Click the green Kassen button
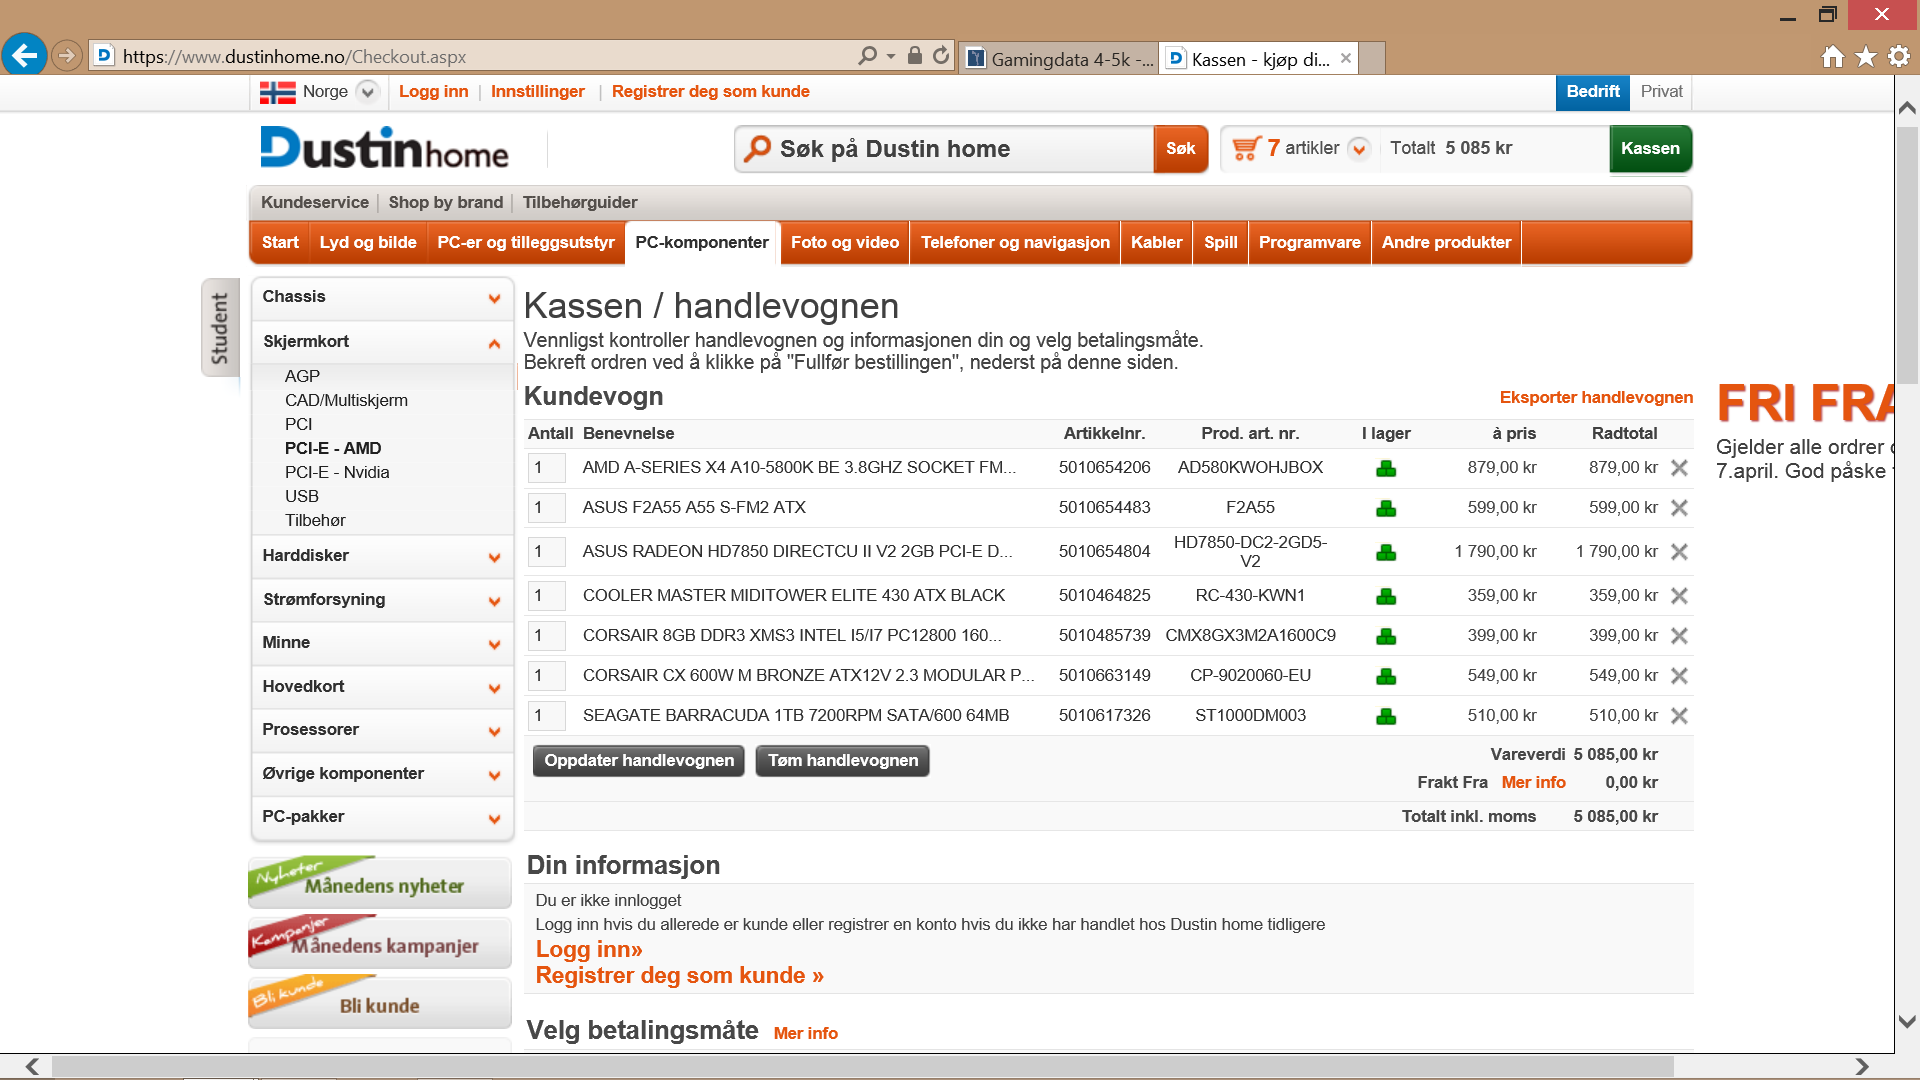 (1650, 149)
